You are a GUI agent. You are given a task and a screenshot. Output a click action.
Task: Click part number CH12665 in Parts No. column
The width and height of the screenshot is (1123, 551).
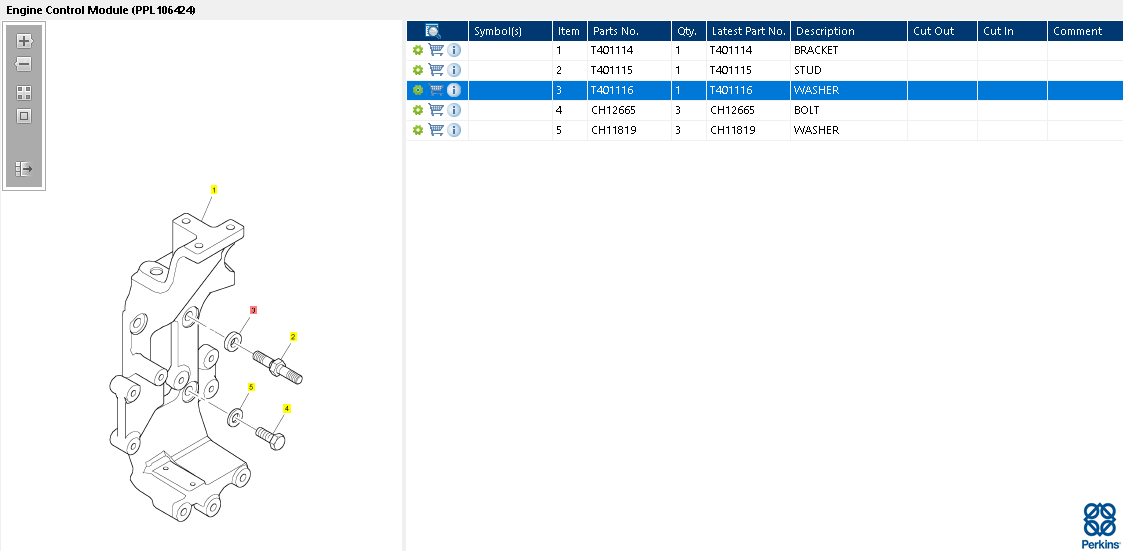pos(613,110)
